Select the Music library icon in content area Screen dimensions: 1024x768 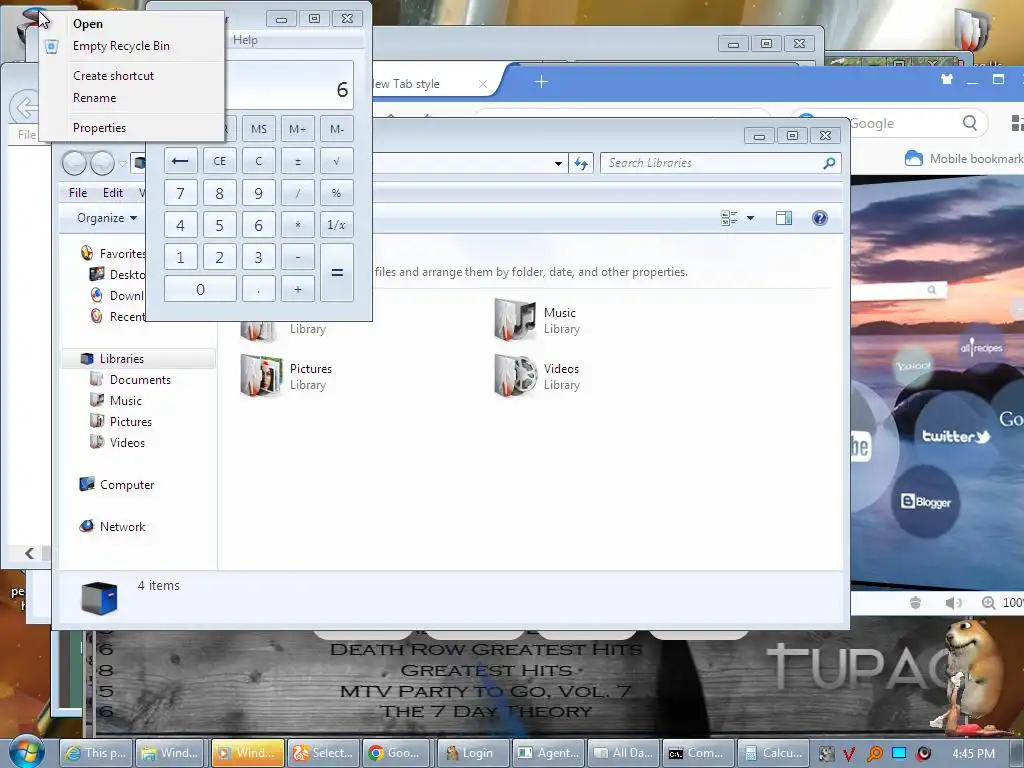click(x=515, y=319)
